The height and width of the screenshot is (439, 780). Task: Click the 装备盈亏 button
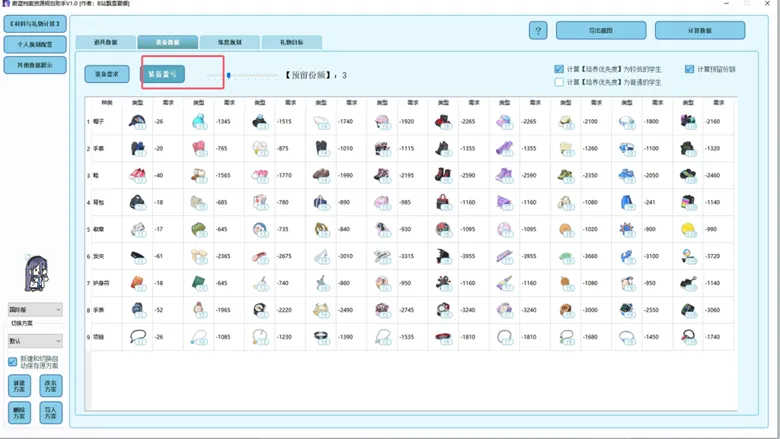point(162,74)
